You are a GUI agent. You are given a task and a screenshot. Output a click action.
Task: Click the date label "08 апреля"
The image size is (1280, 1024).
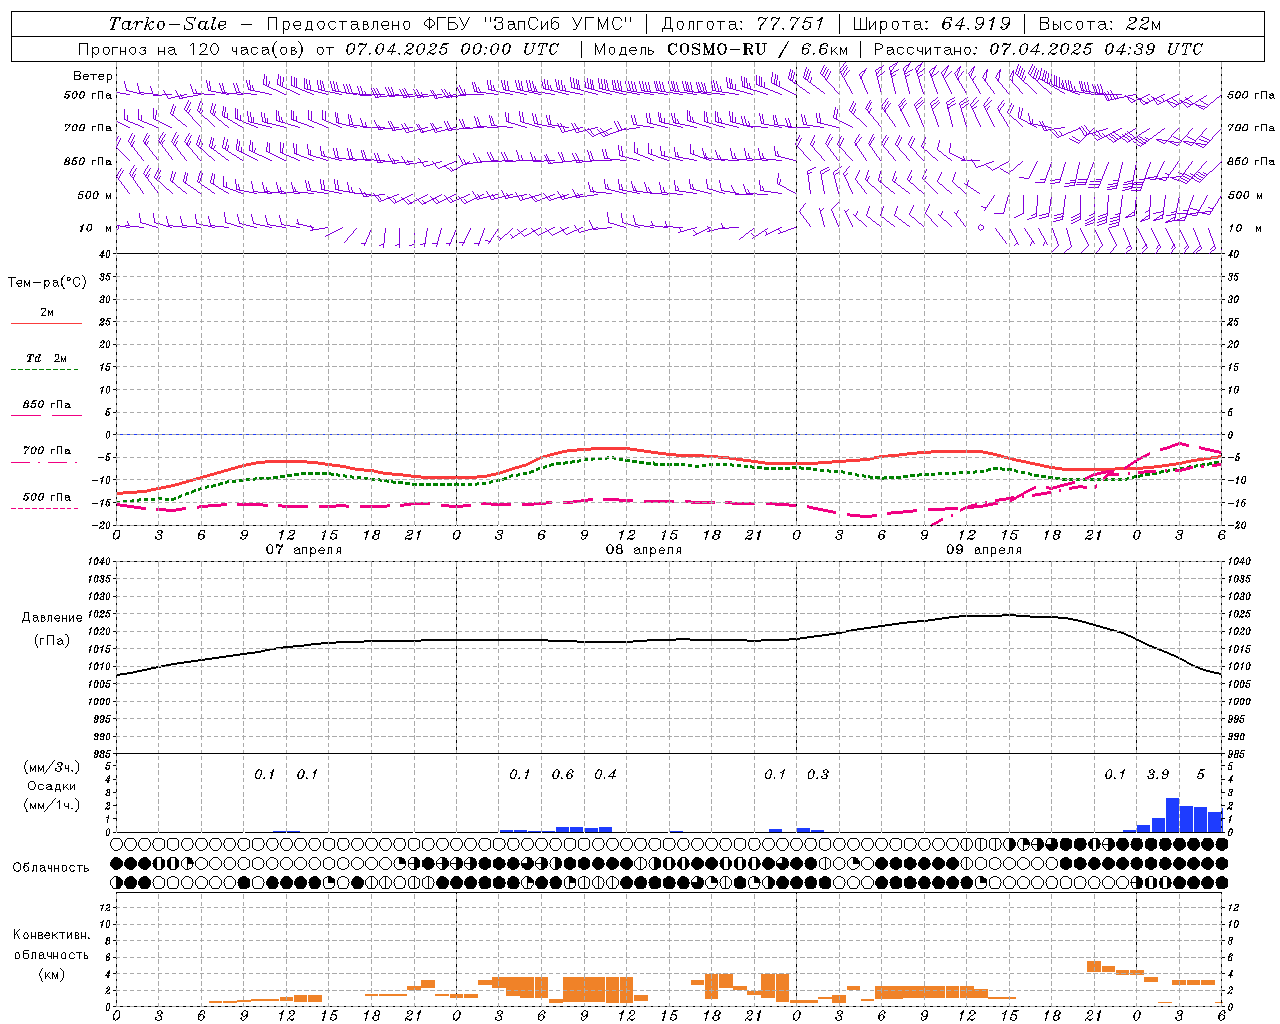pyautogui.click(x=644, y=550)
